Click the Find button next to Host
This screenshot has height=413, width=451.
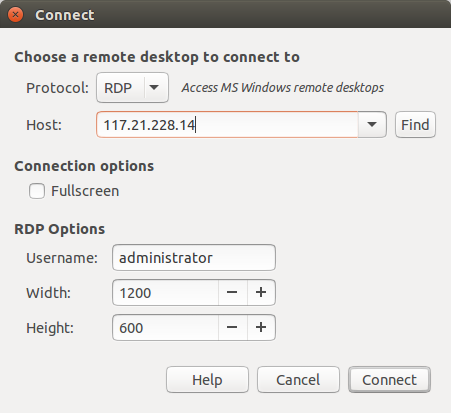pos(415,125)
